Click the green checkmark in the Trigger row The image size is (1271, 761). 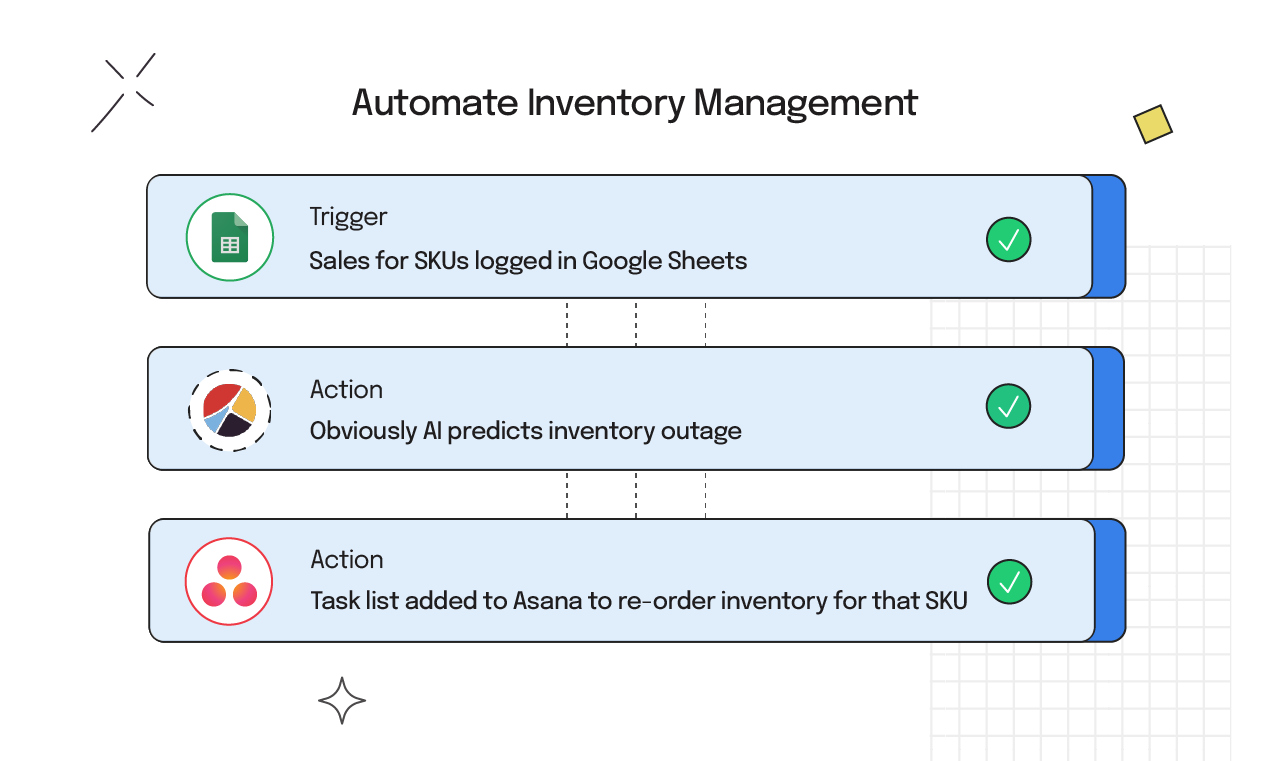pyautogui.click(x=1008, y=240)
